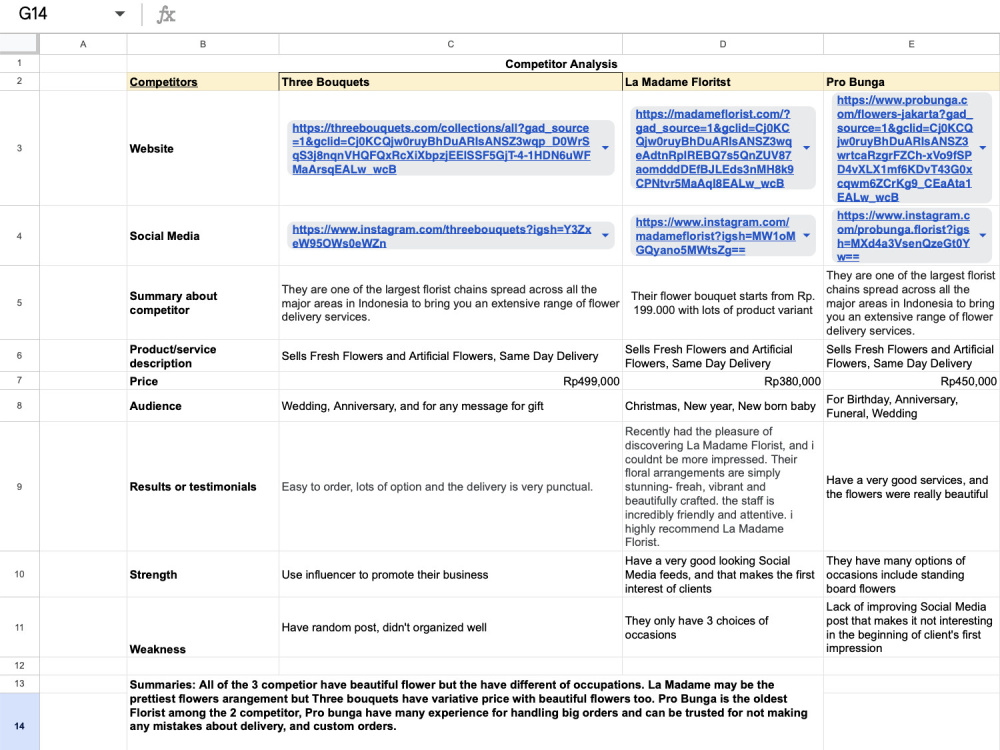Select highlighted row 14 header
Viewport: 1000px width, 750px height.
coord(19,726)
